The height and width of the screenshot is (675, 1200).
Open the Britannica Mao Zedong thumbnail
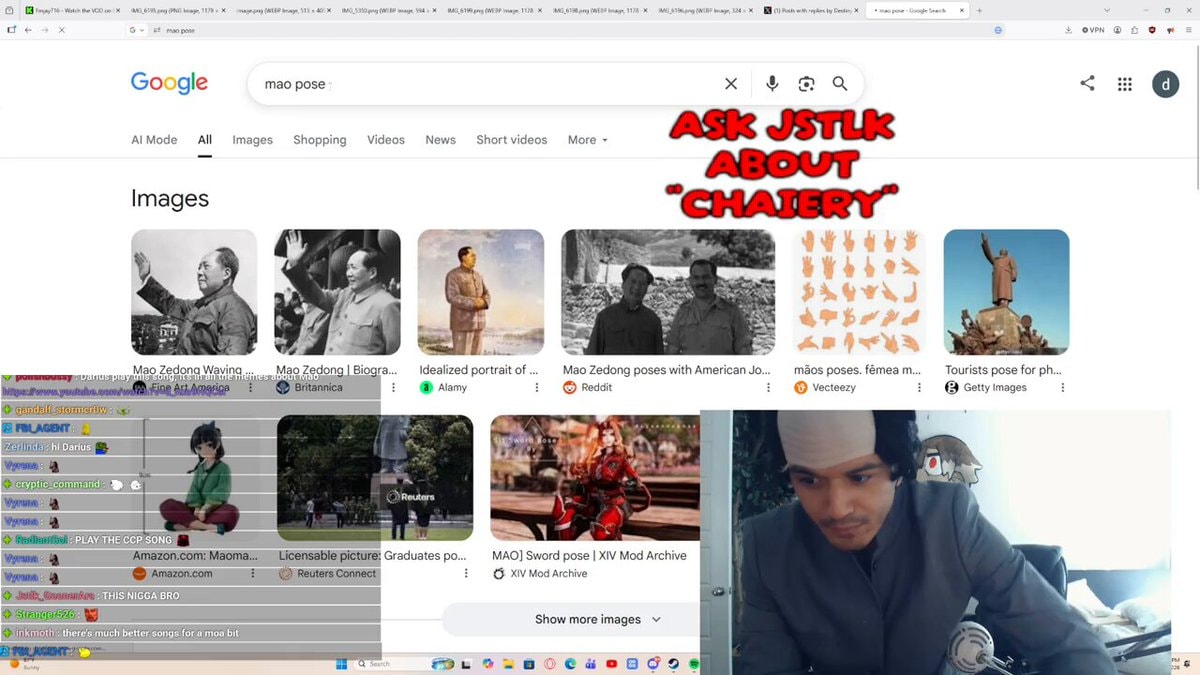(x=337, y=292)
